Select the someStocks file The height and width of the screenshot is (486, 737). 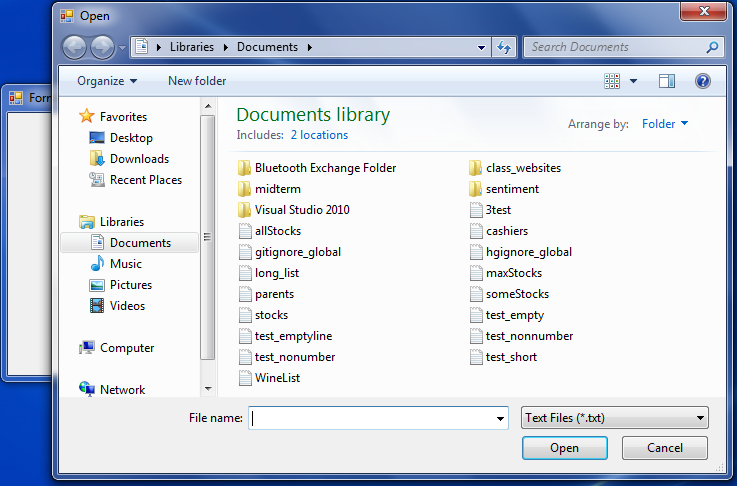click(x=509, y=294)
